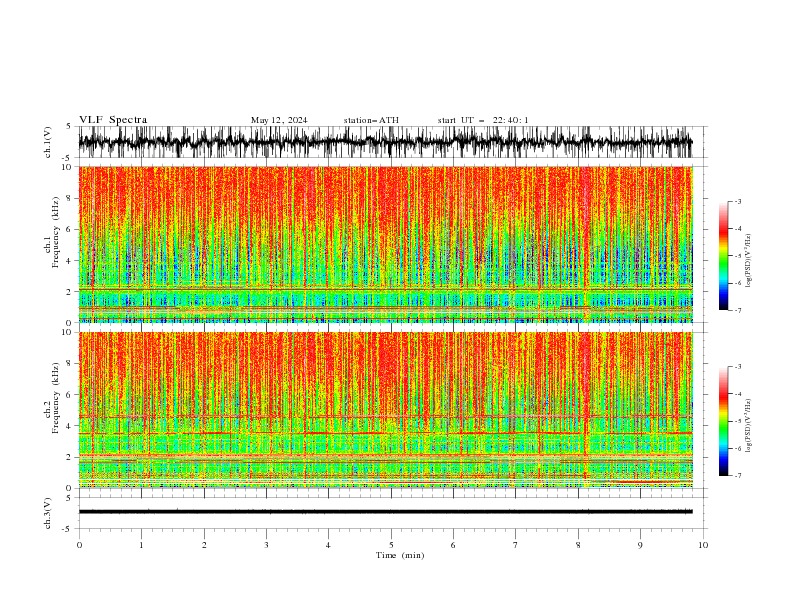
Task: Click time axis tick label '6'
Action: [453, 545]
